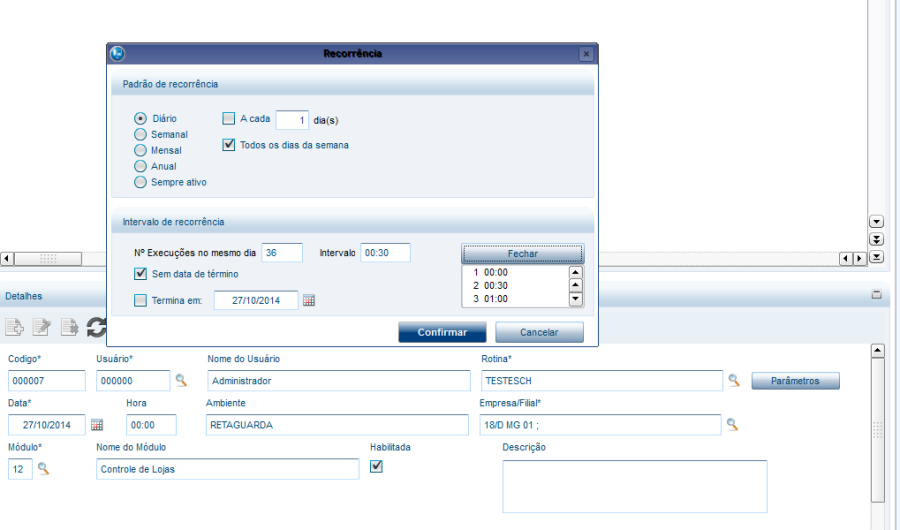Click the Módulo field with 12

20,469
